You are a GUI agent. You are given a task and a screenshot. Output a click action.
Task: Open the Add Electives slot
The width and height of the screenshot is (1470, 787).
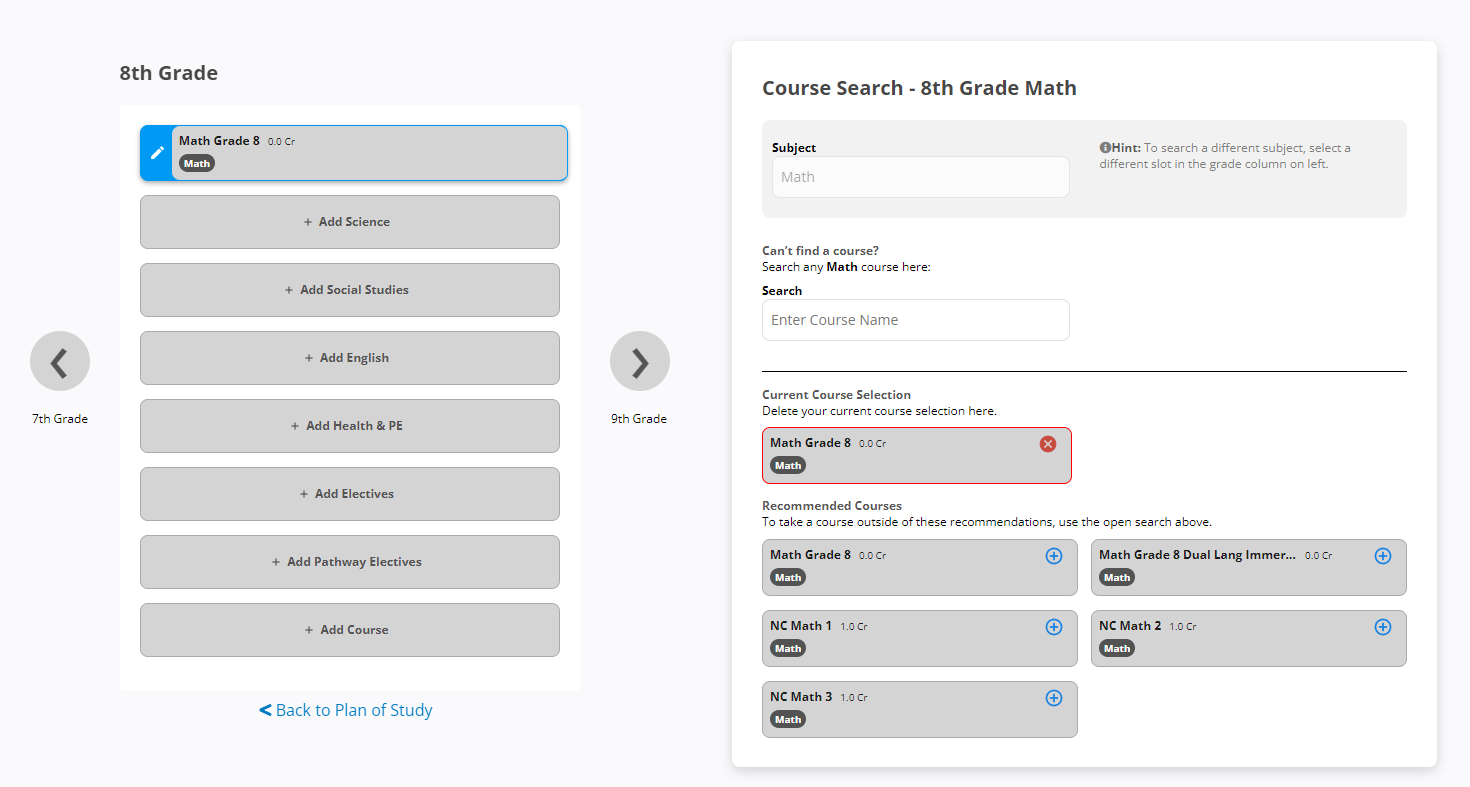click(x=349, y=494)
